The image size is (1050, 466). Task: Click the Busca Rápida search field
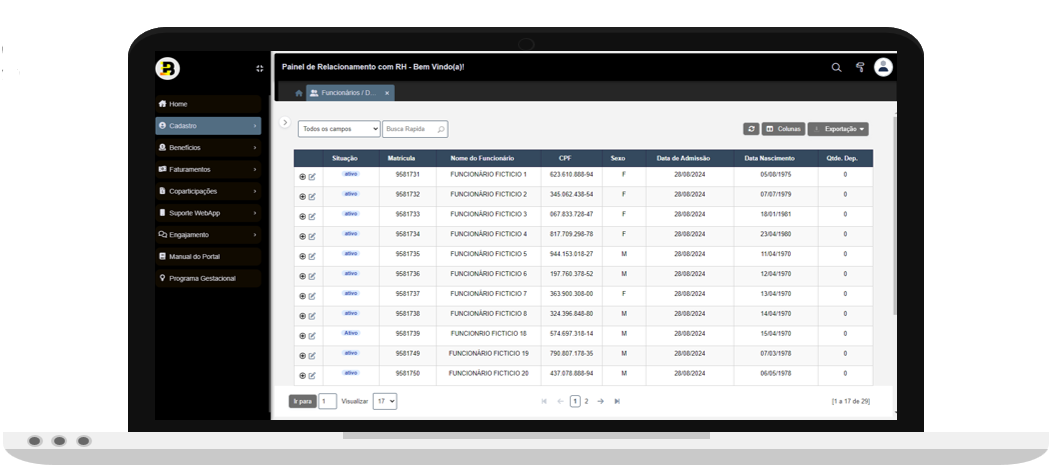tap(410, 129)
